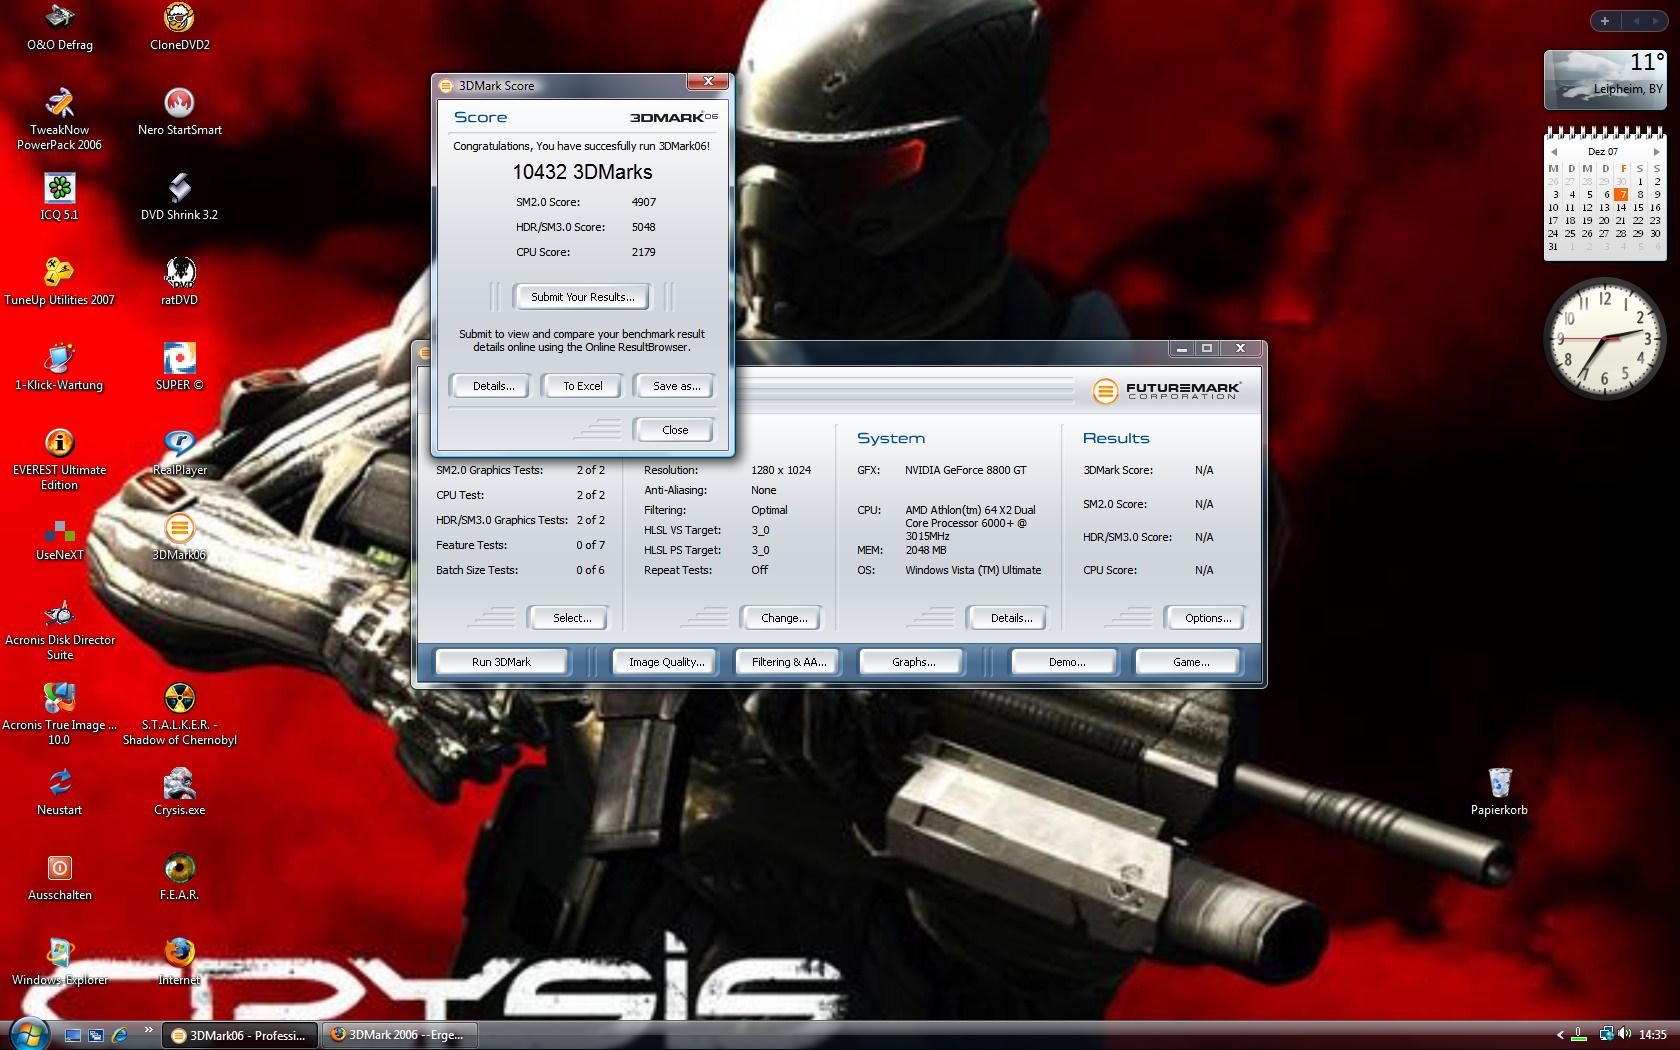Click the Run 3DMark button

coord(501,662)
